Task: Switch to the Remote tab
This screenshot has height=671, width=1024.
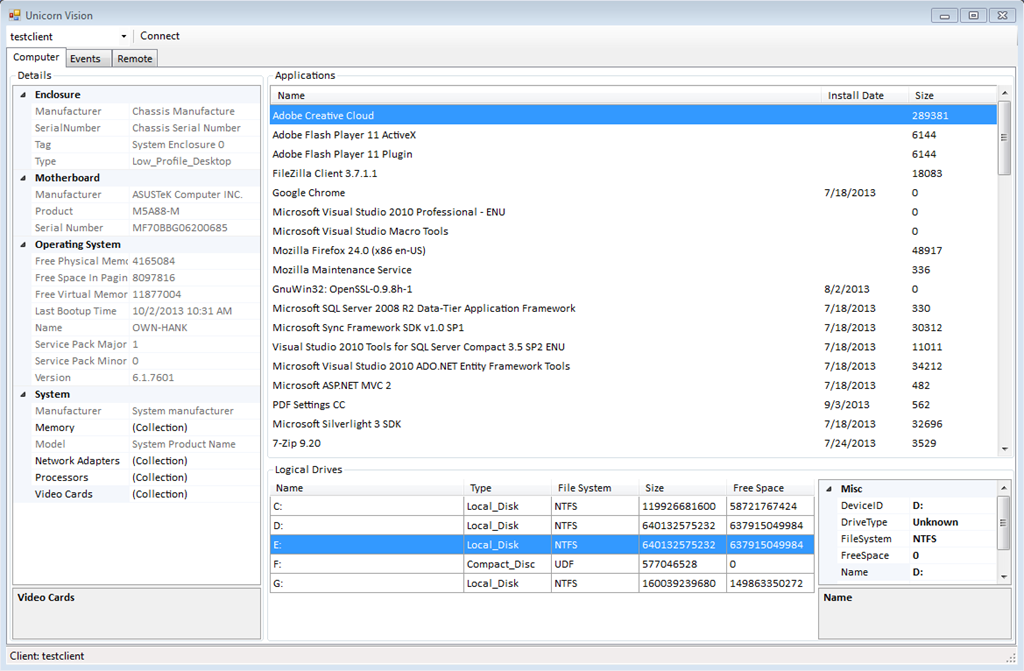Action: pyautogui.click(x=135, y=59)
